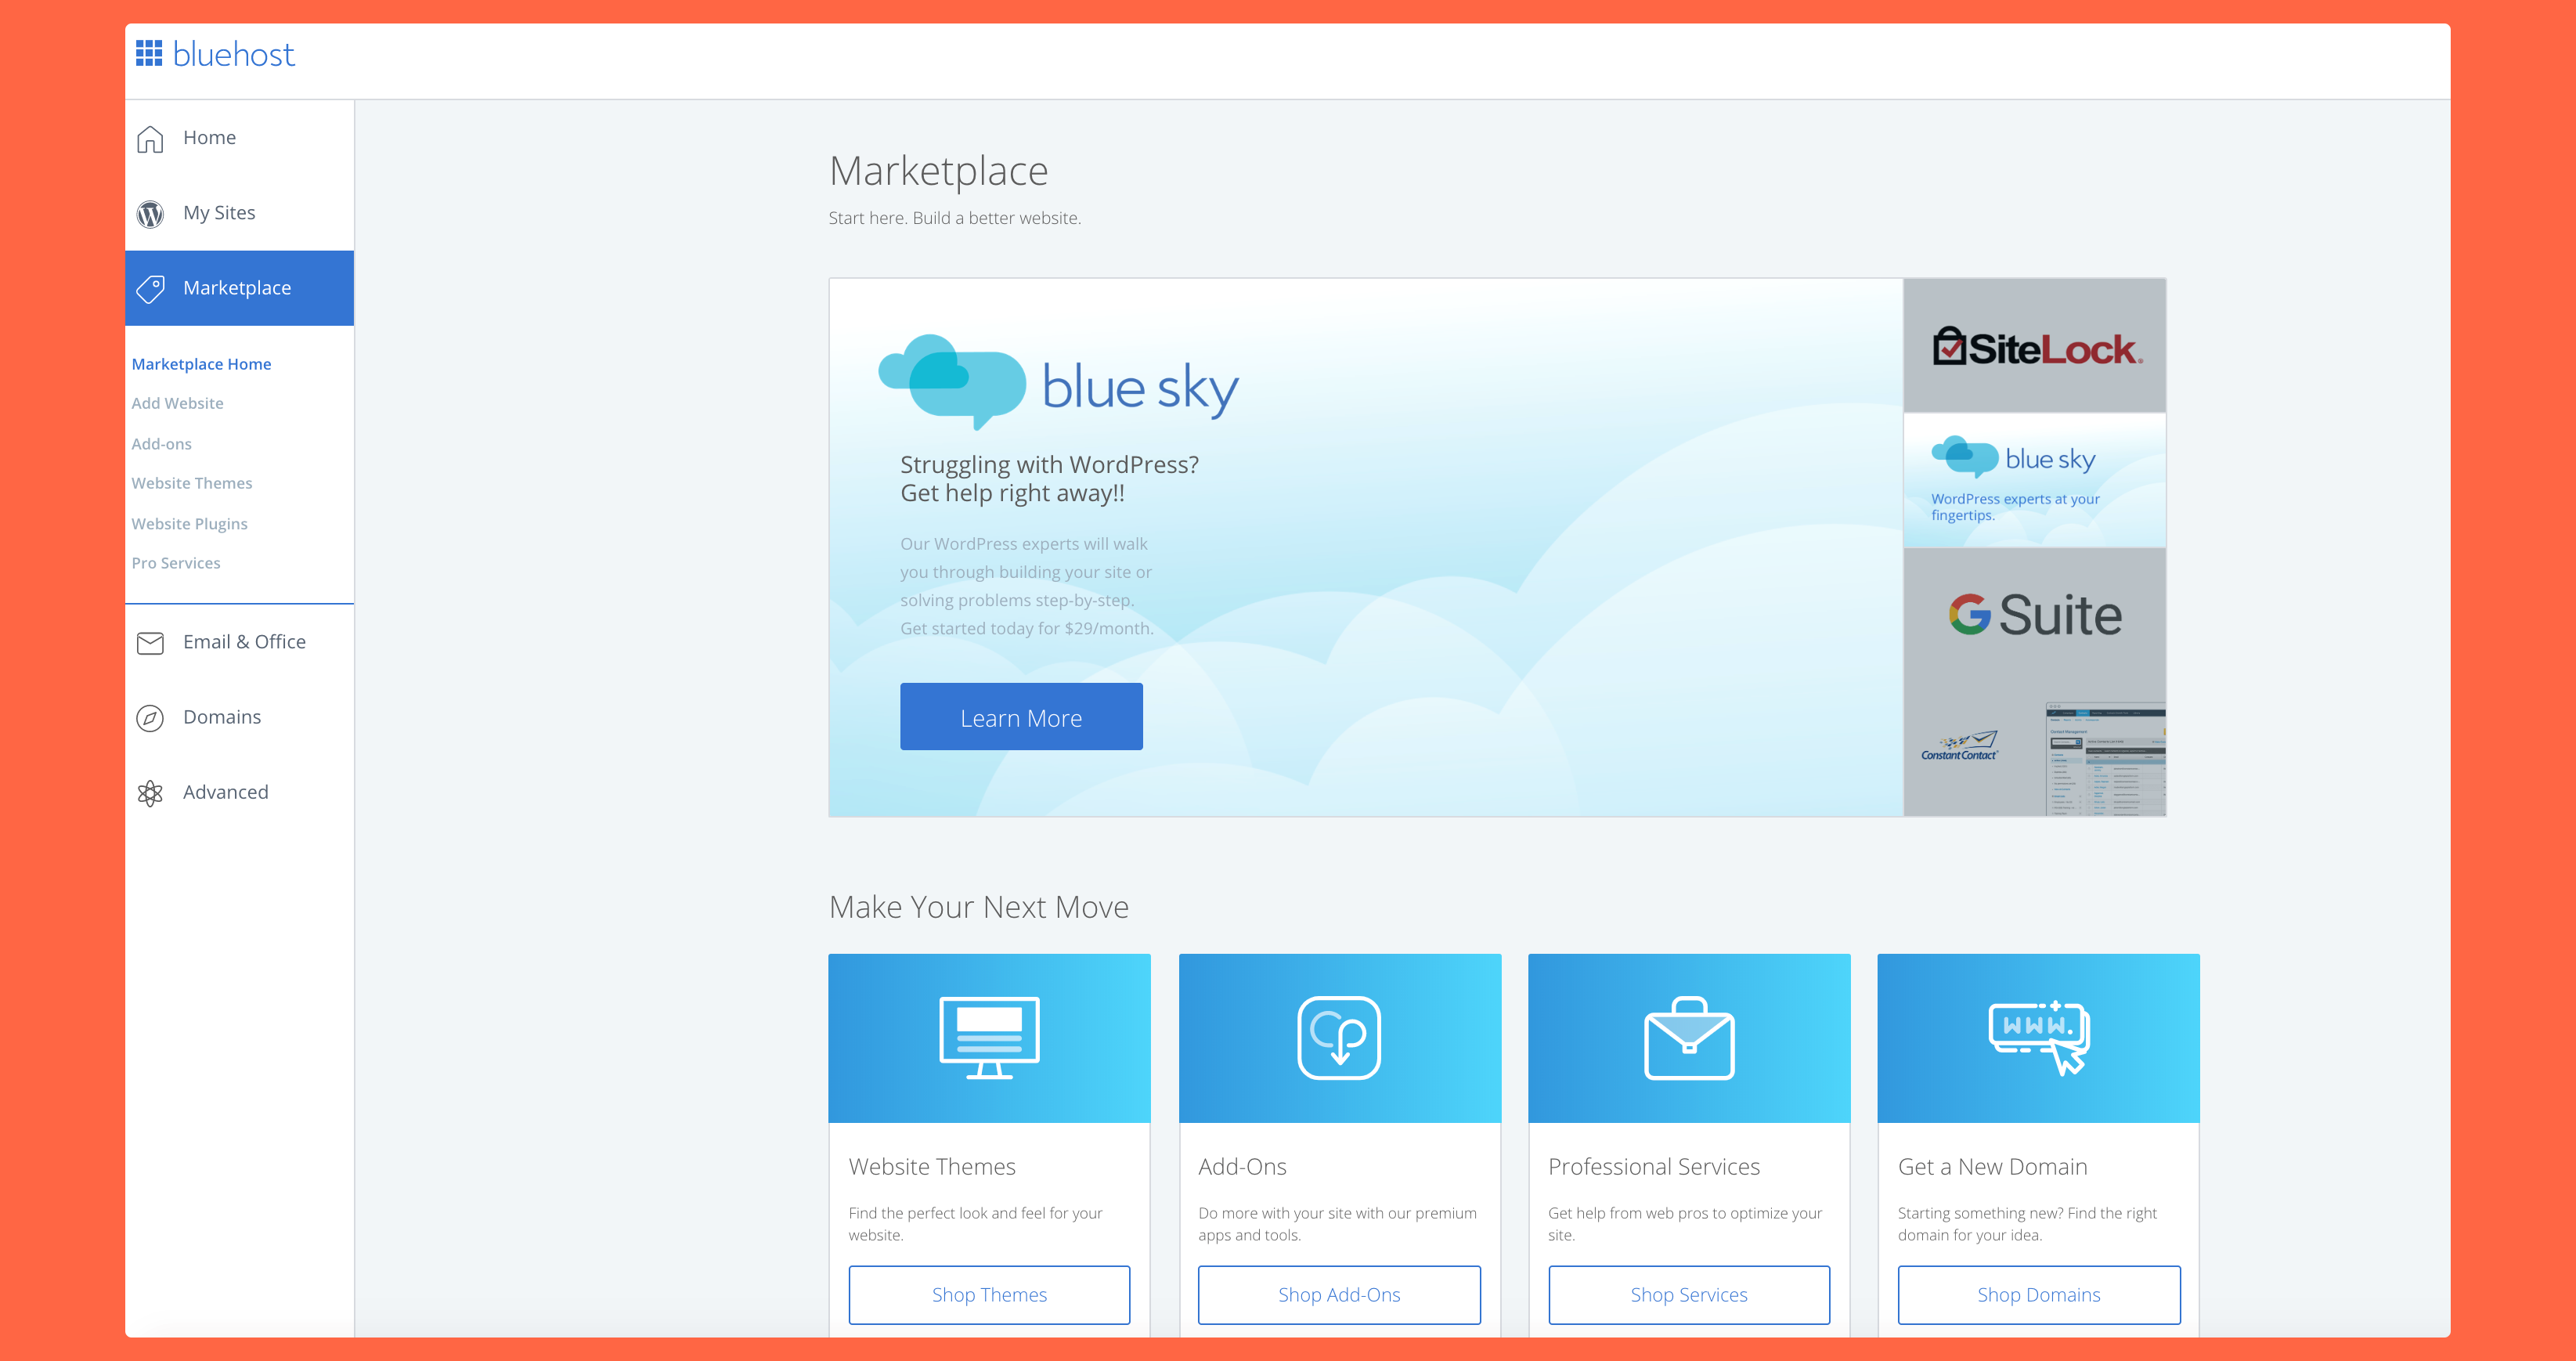Click the Professional Services card title

(x=1654, y=1167)
